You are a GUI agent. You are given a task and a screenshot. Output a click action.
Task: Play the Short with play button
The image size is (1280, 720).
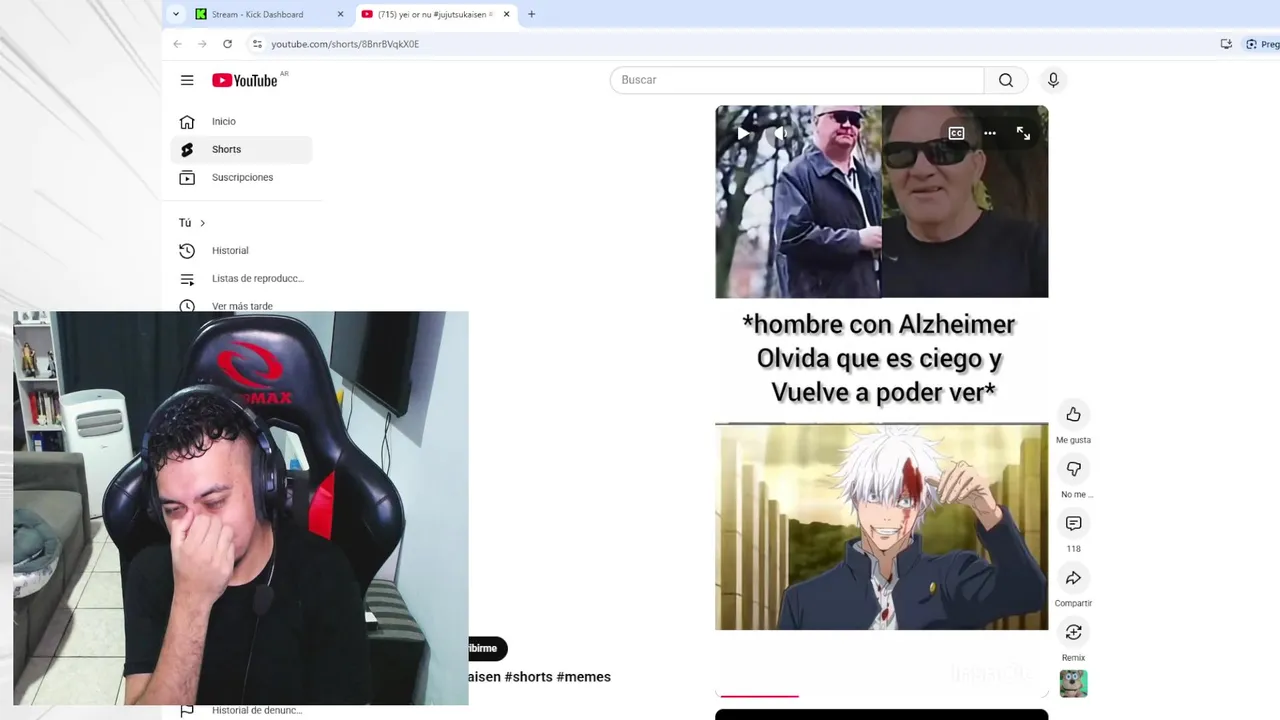click(743, 133)
